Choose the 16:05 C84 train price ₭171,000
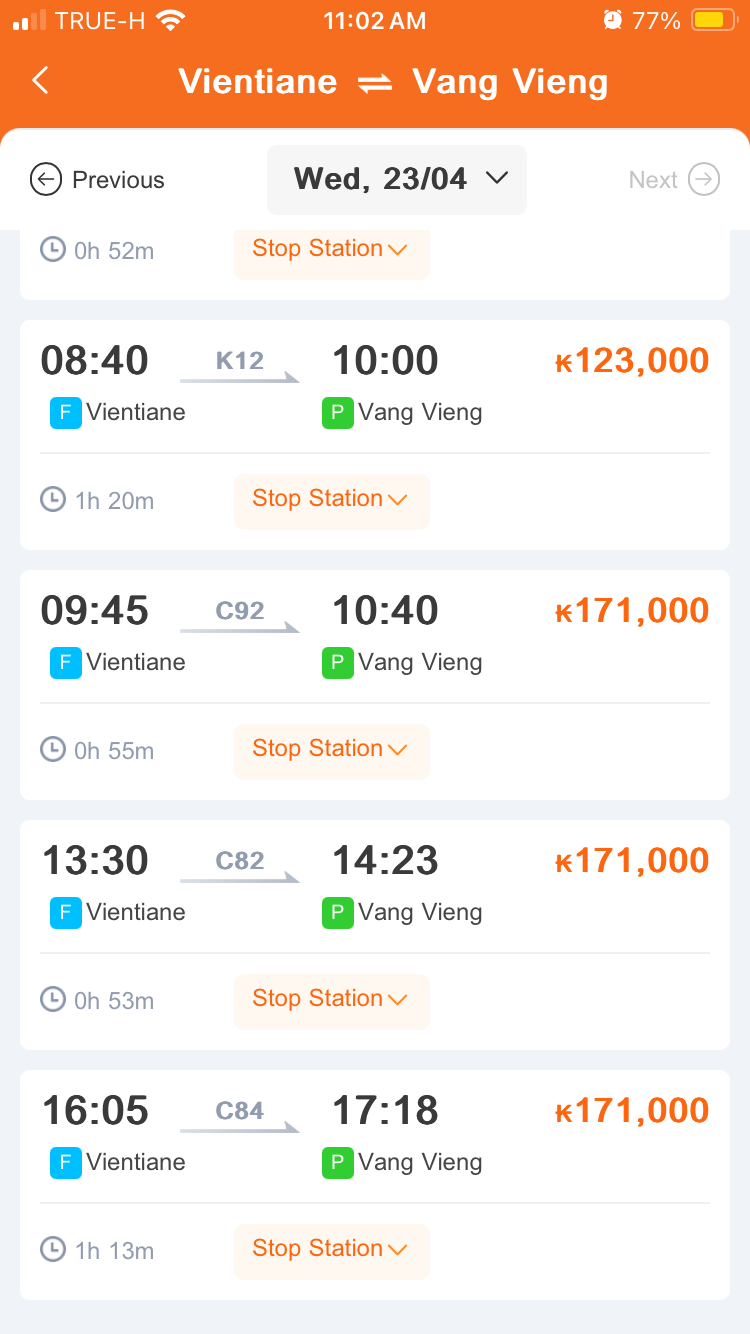750x1334 pixels. pos(632,1111)
